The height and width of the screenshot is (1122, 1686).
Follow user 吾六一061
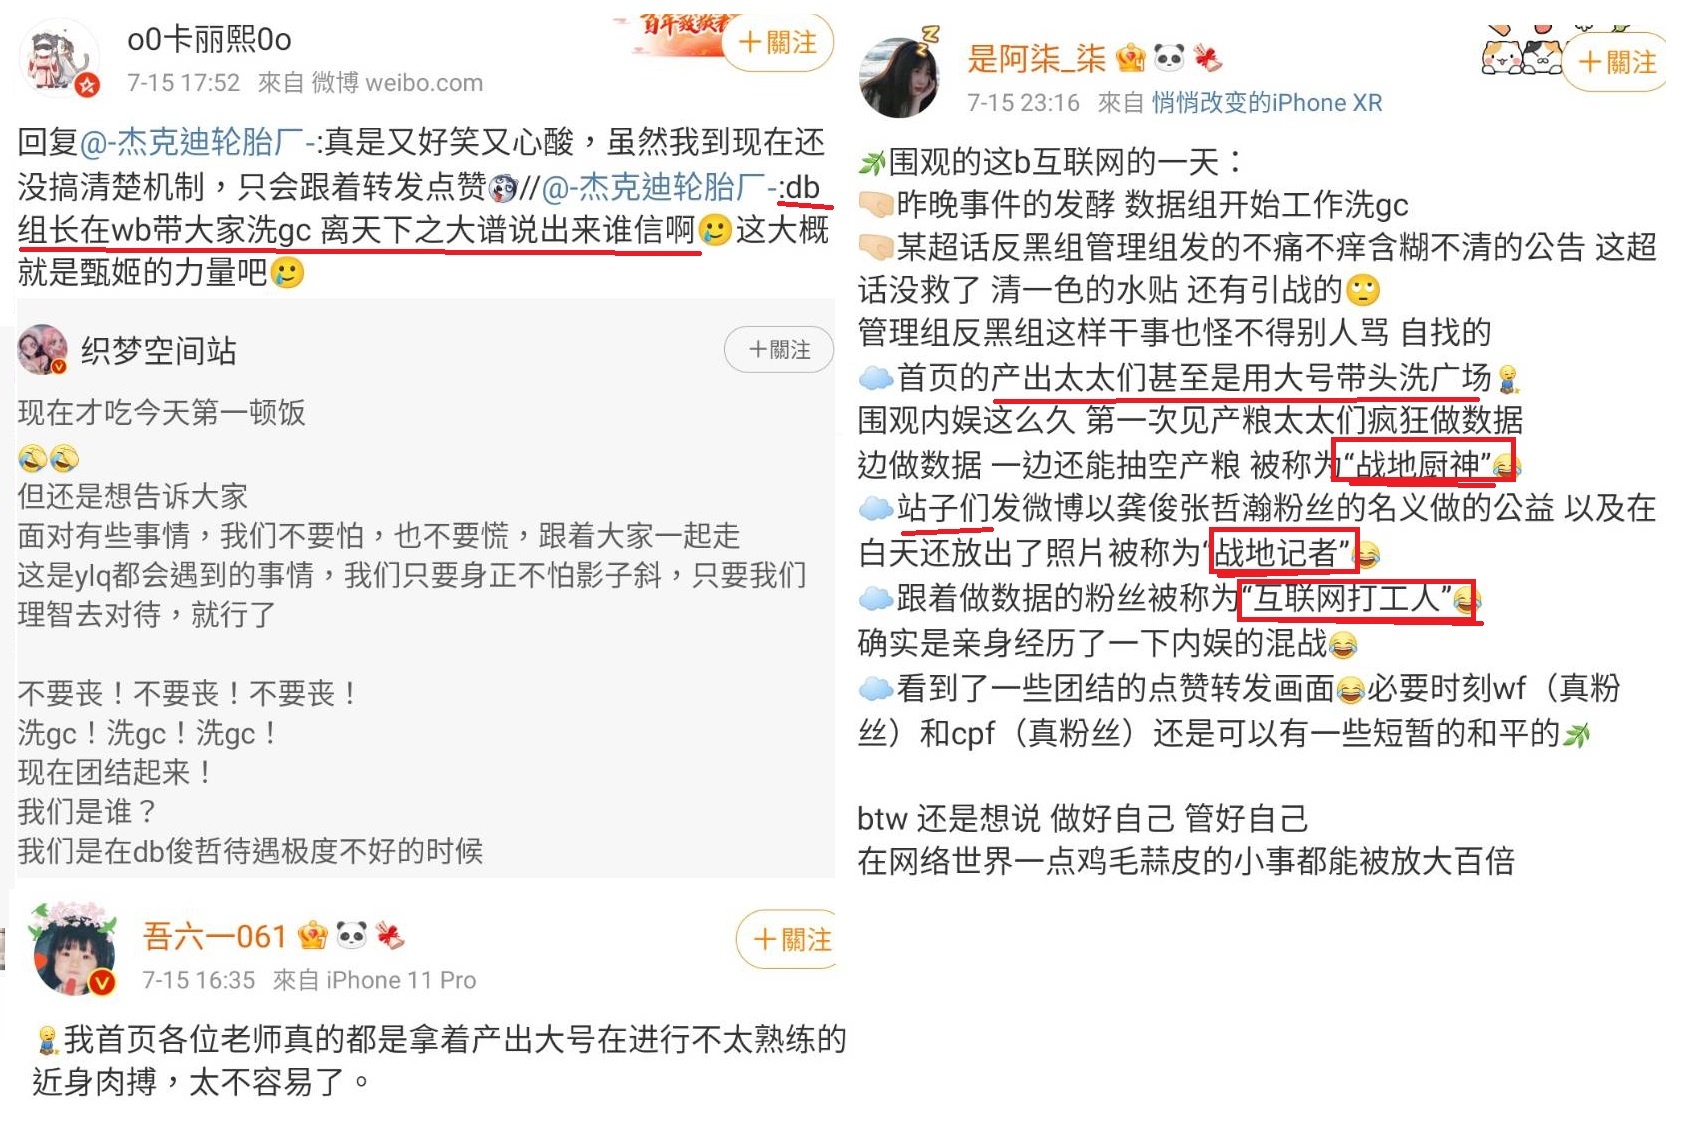(x=789, y=939)
